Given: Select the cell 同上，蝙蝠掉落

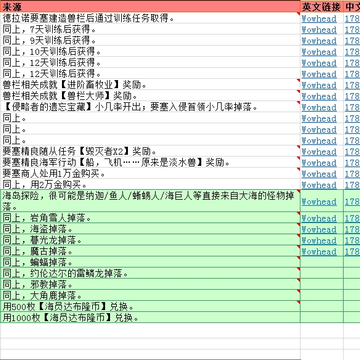Looking at the screenshot, I should [x=150, y=262].
